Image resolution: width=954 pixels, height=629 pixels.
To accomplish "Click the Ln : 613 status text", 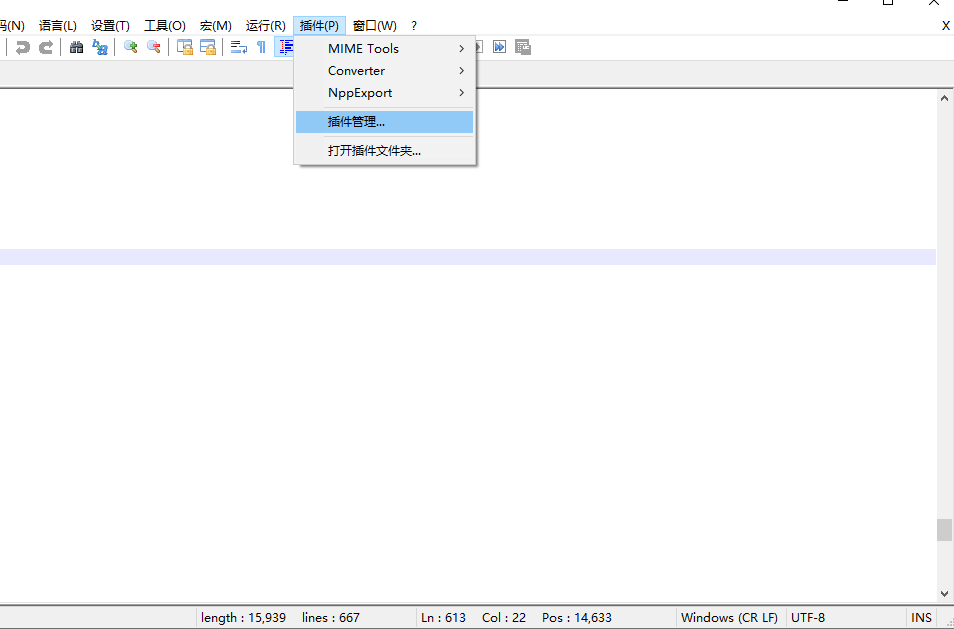I will [444, 617].
